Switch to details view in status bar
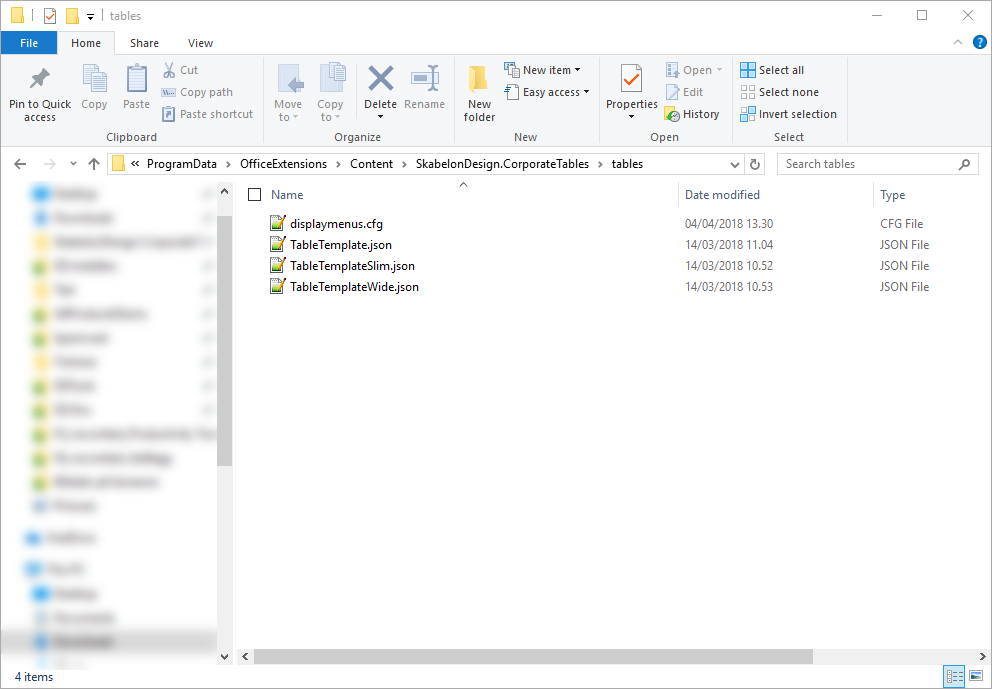992x689 pixels. 954,676
